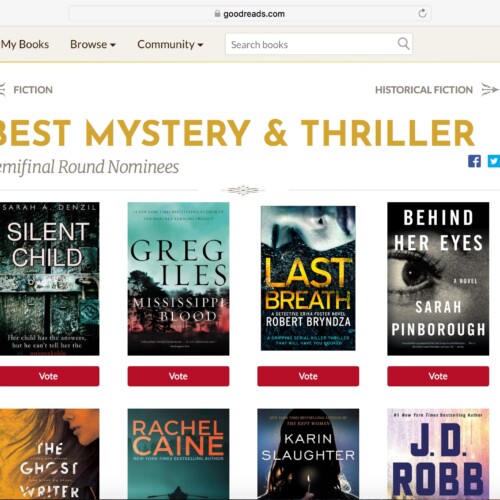This screenshot has height=500, width=500.
Task: Go to previous category Fiction
Action: click(33, 90)
